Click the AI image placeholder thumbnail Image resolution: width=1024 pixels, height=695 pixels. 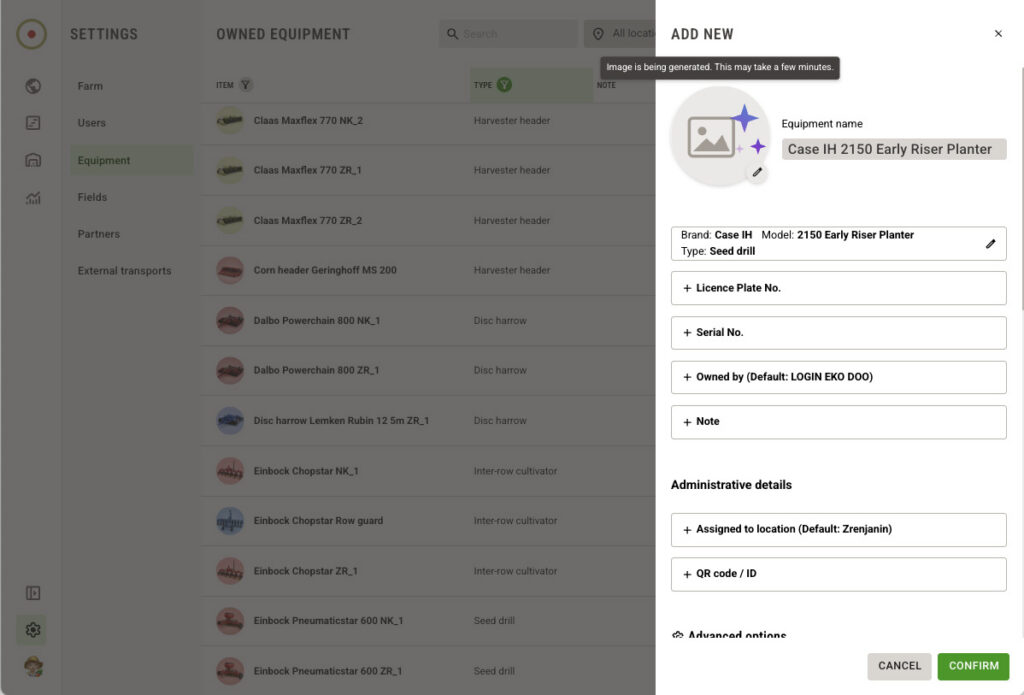point(720,137)
